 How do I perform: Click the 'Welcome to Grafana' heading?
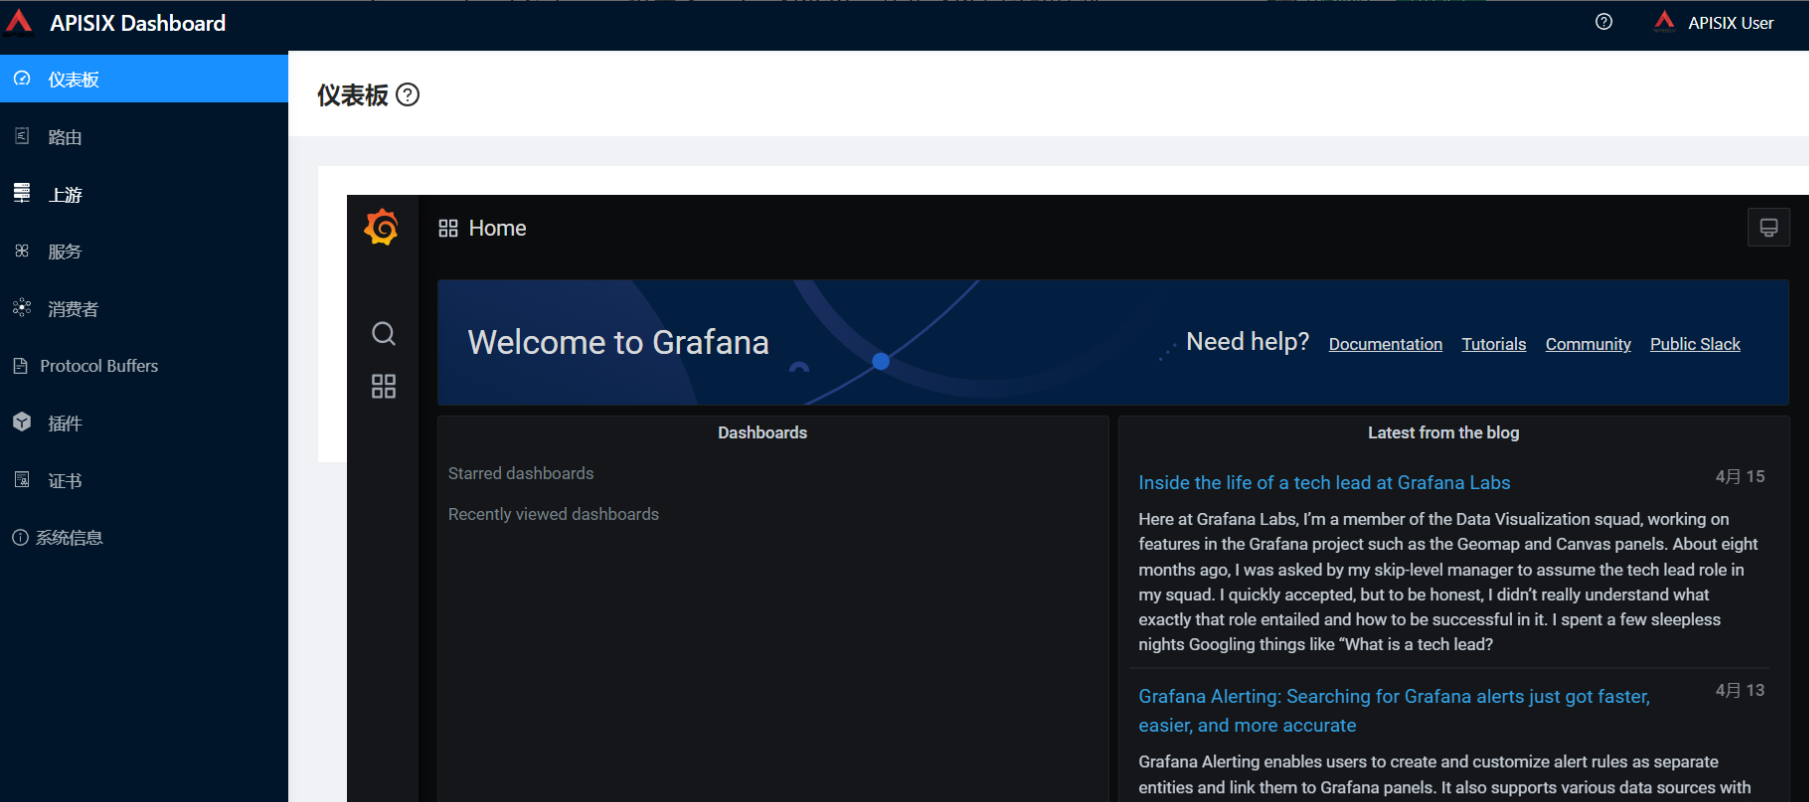tap(618, 342)
